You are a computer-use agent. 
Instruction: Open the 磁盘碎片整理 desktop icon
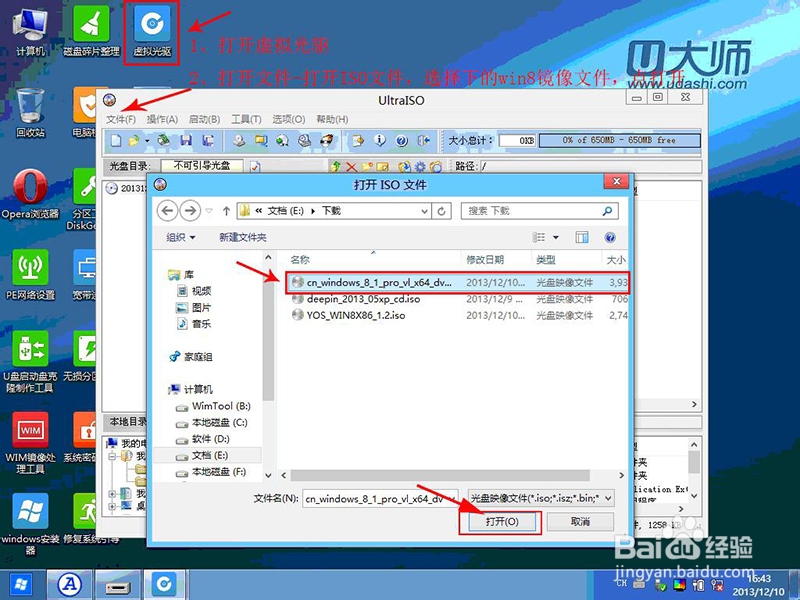(x=91, y=32)
